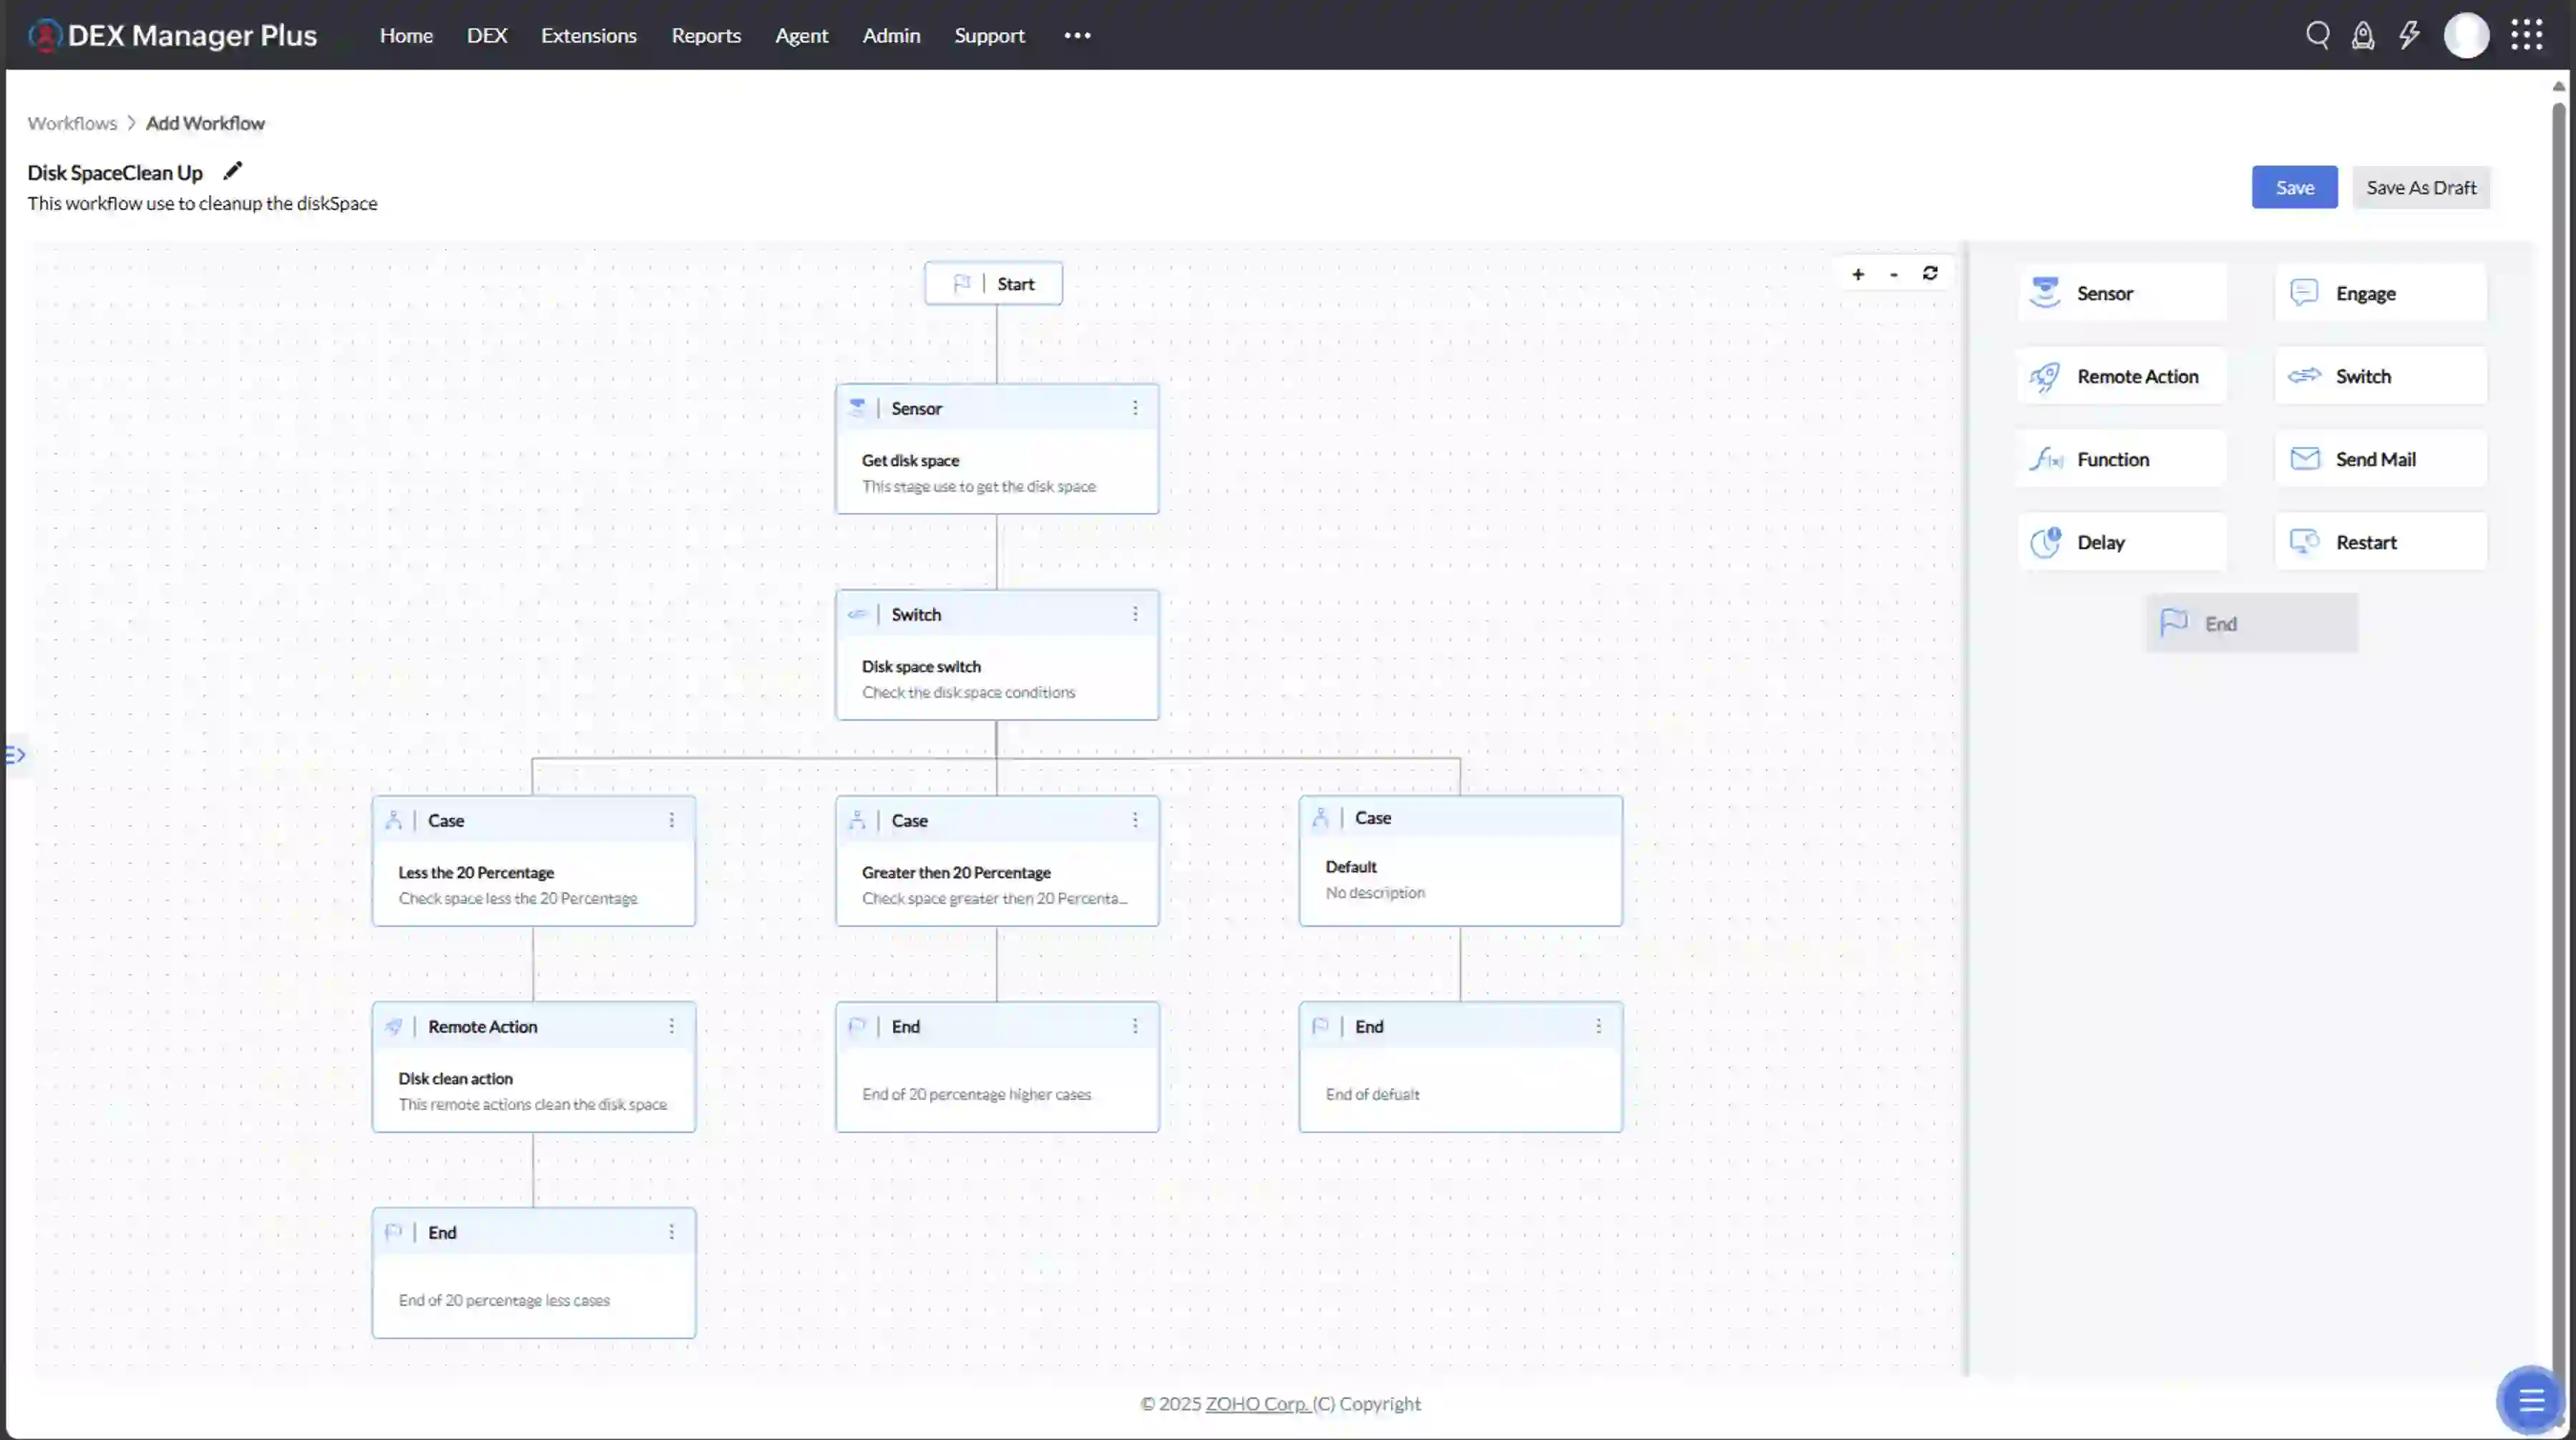
Task: Open three-dot menu on Switch node
Action: click(1135, 614)
